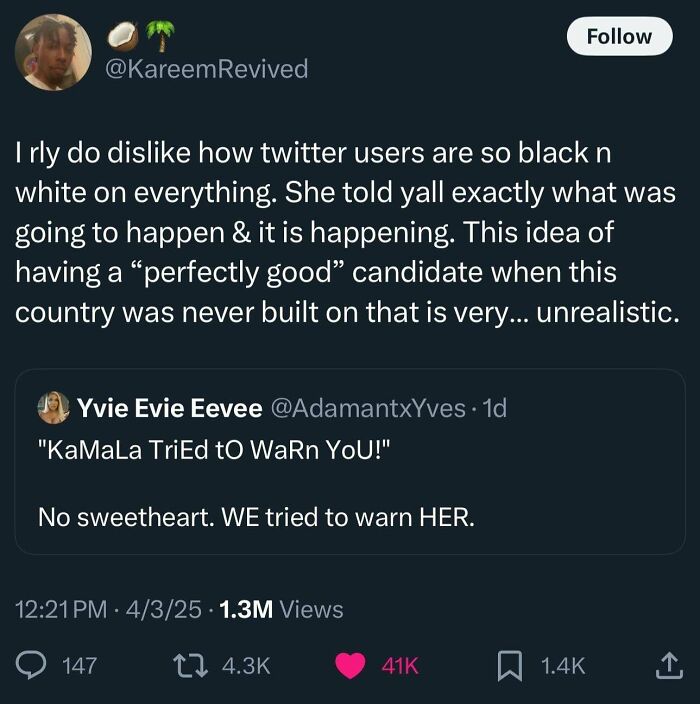Click the @AdamantxYves handle
This screenshot has width=700, height=704.
click(368, 407)
